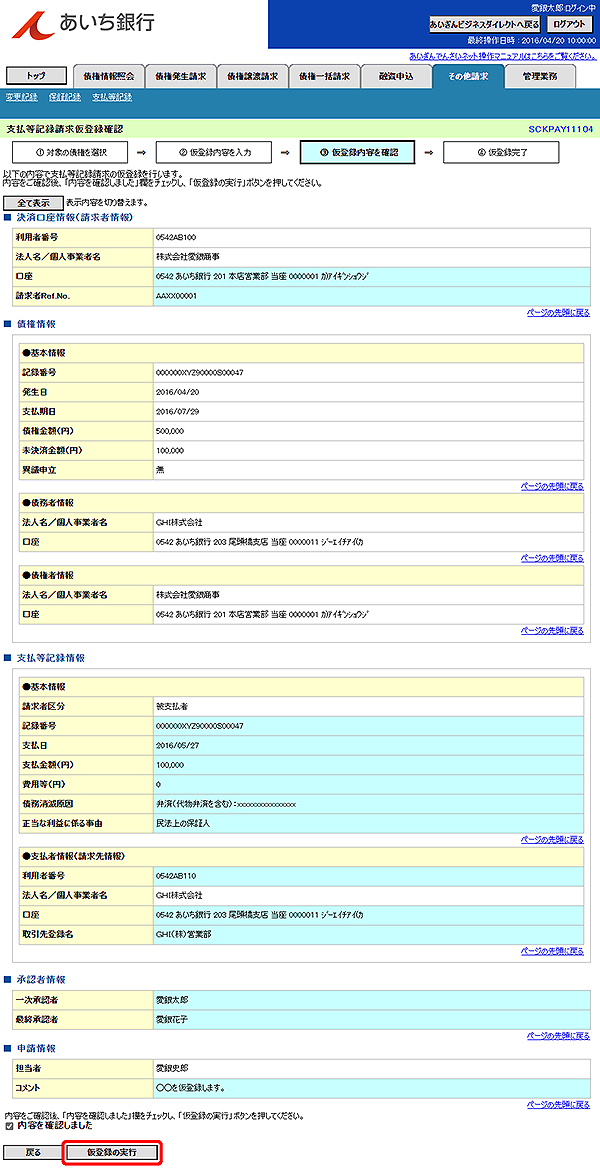Return to top below 承認者情報 table

558,1035
